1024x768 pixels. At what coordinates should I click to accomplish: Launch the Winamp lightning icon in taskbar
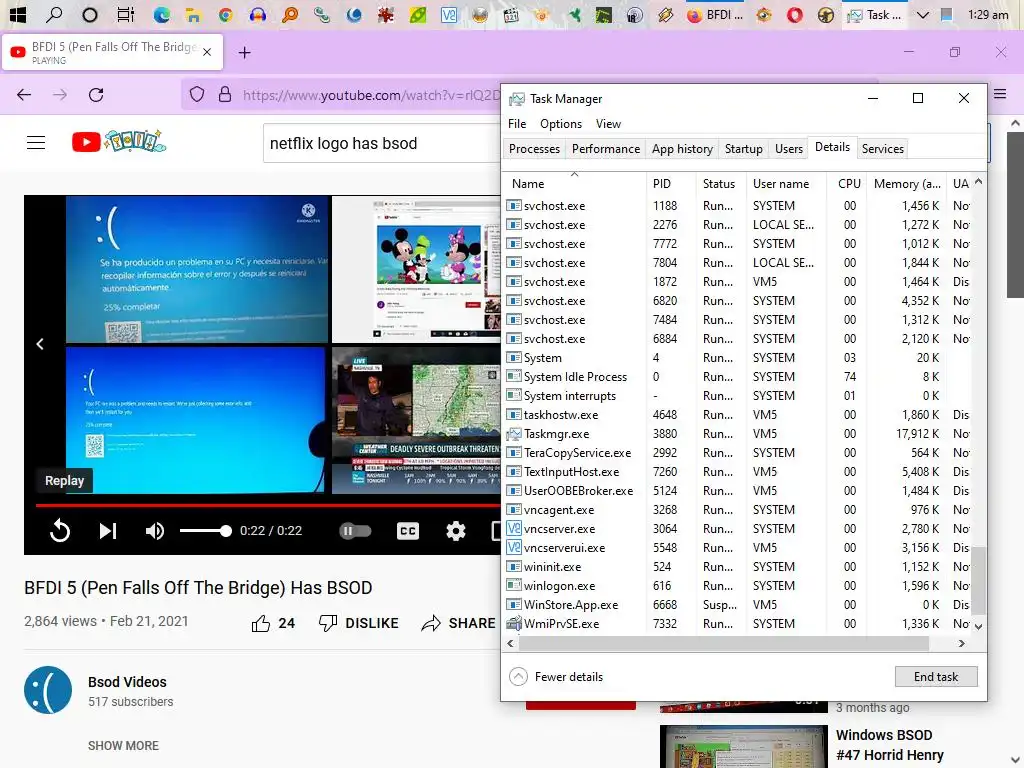tap(665, 14)
